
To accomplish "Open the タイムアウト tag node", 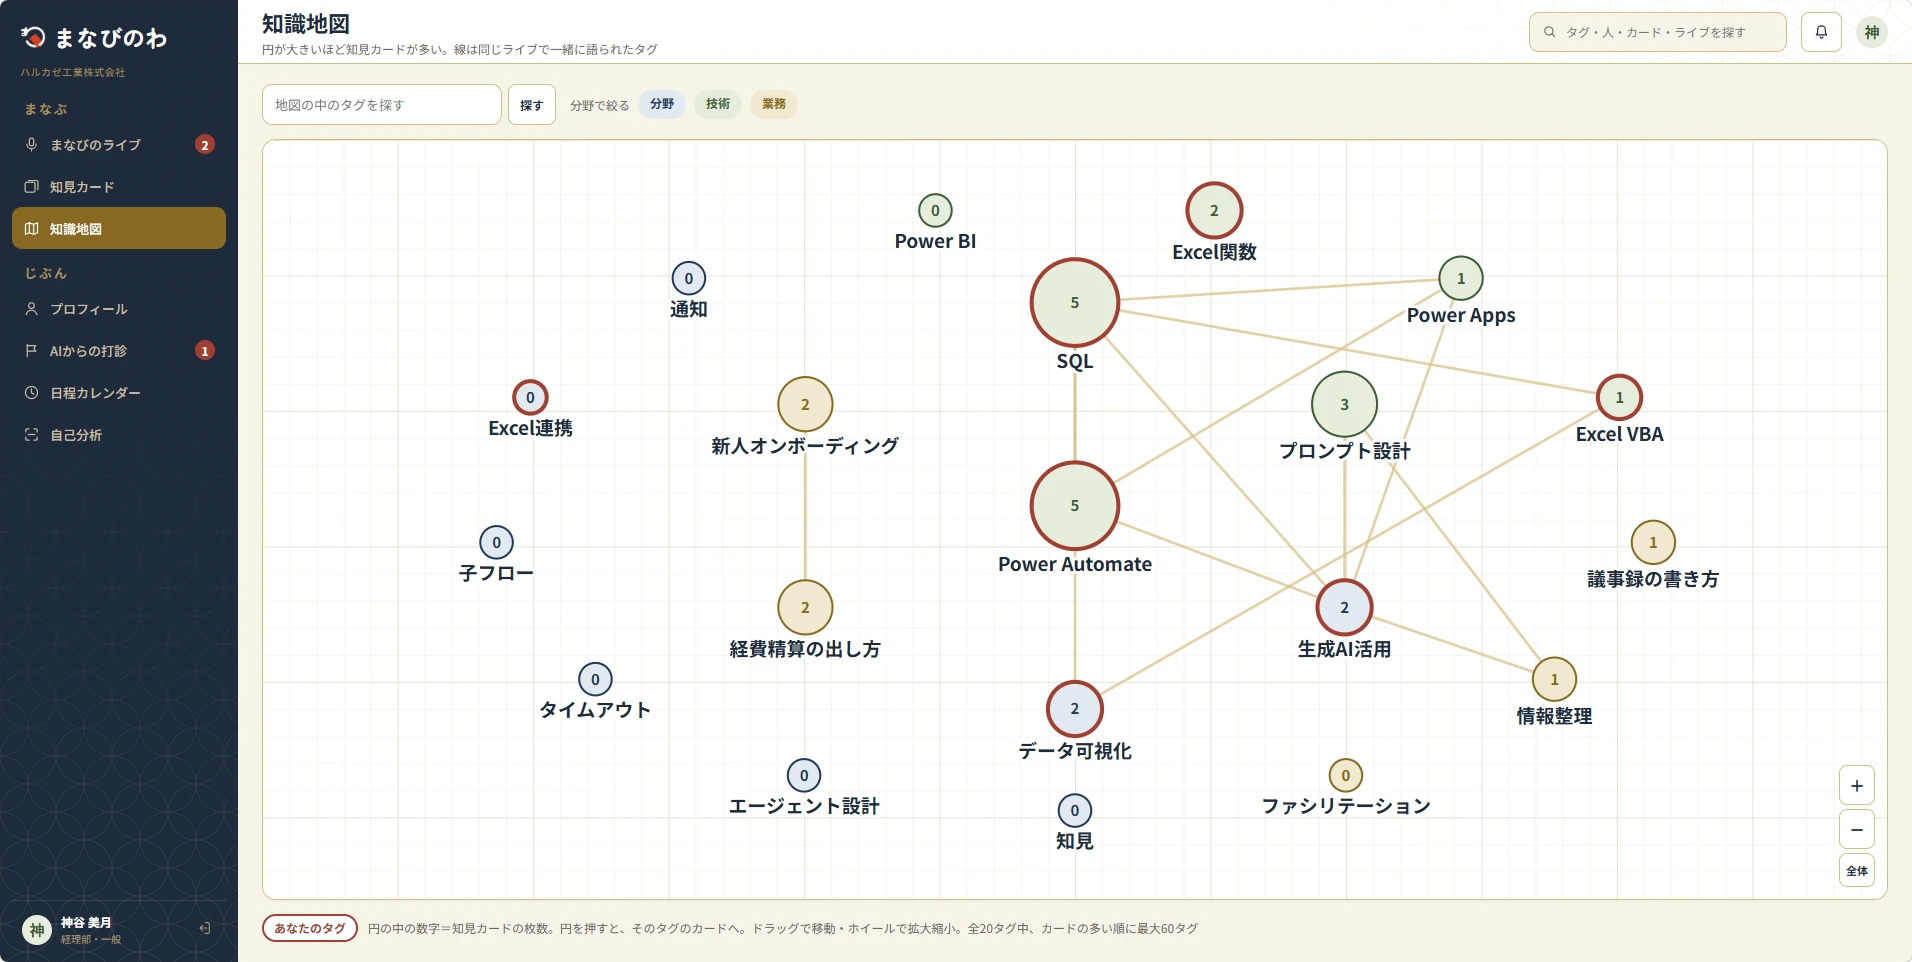I will tap(595, 680).
